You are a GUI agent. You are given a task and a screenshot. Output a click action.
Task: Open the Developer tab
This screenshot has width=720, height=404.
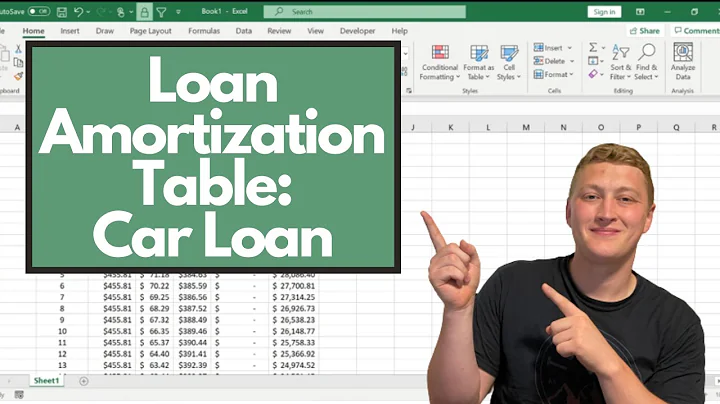[357, 31]
